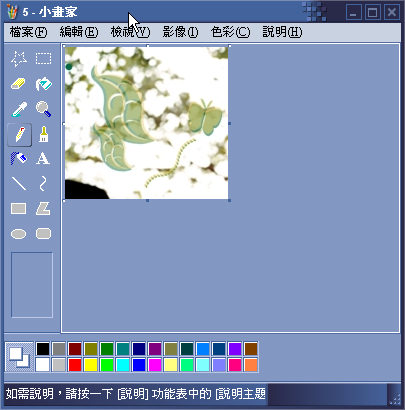Activate the Pick Color eyedropper tool
The height and width of the screenshot is (410, 405).
19,109
